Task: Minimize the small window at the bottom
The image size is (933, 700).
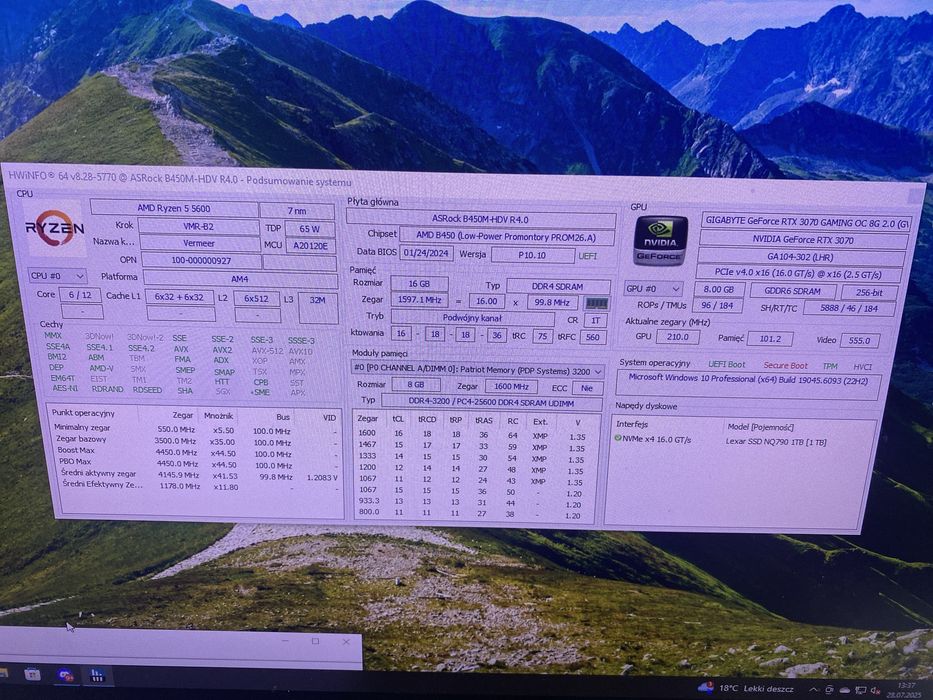Action: tap(285, 640)
